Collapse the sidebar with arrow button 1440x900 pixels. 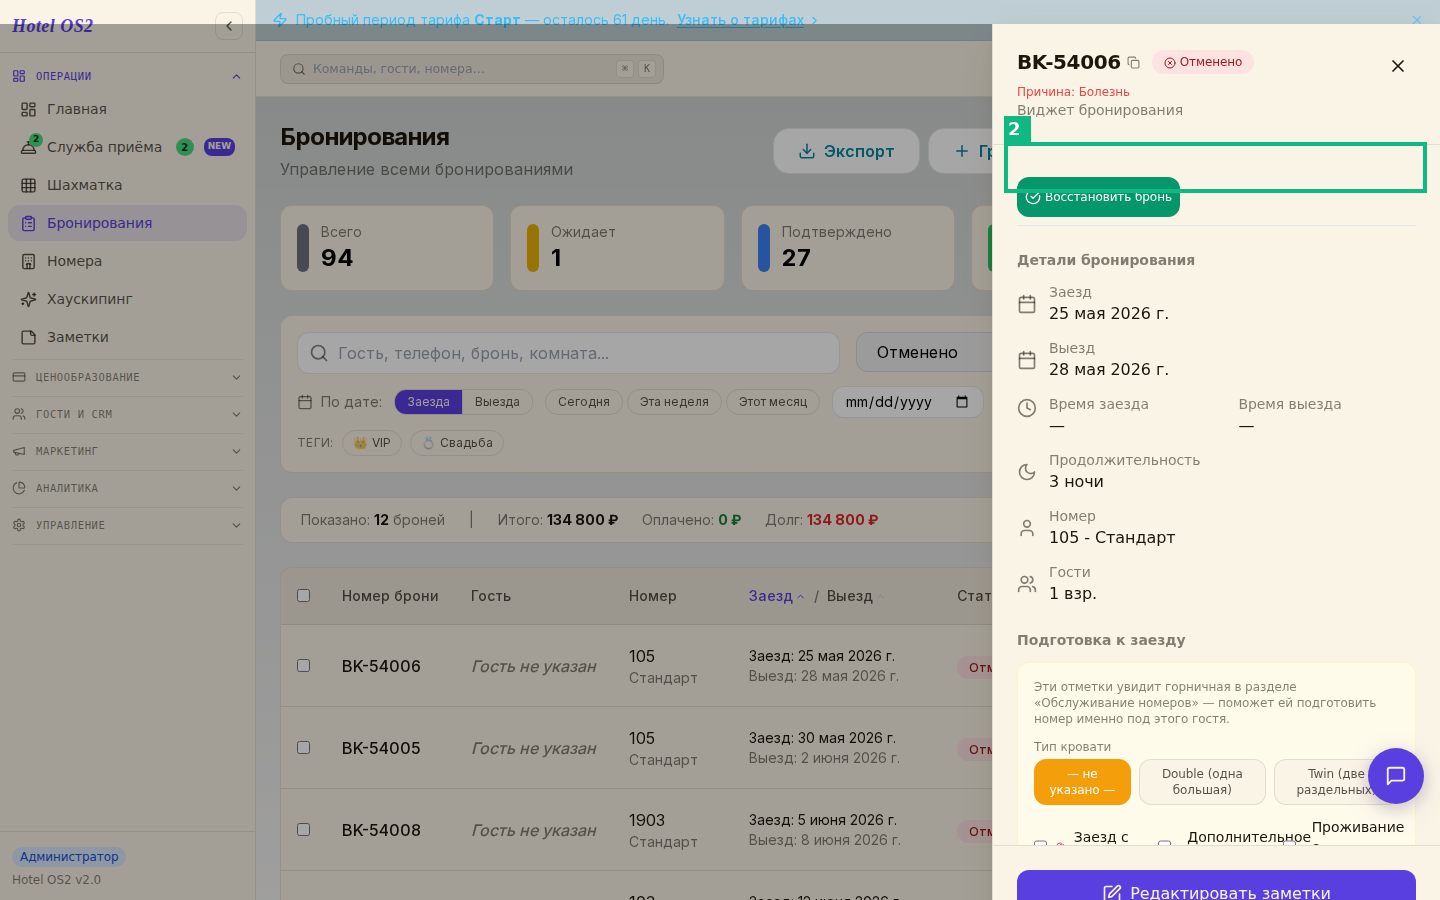229,26
